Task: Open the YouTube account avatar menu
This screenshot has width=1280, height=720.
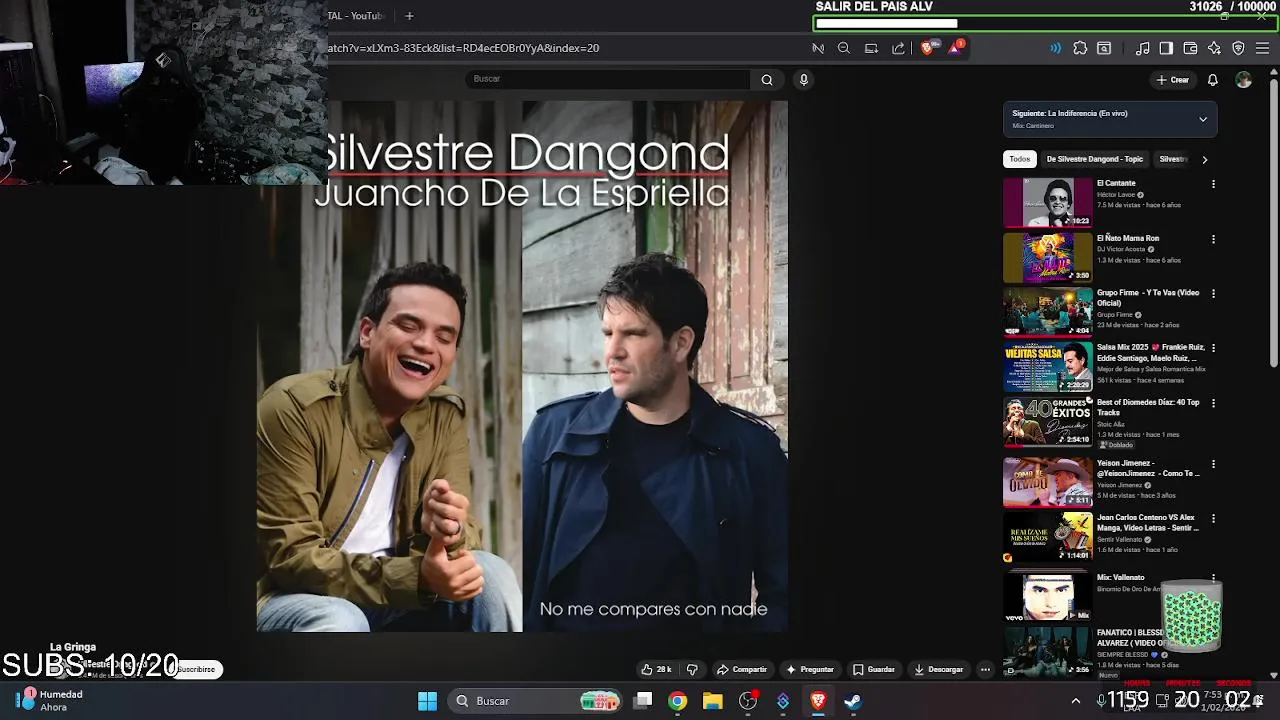Action: [1243, 80]
